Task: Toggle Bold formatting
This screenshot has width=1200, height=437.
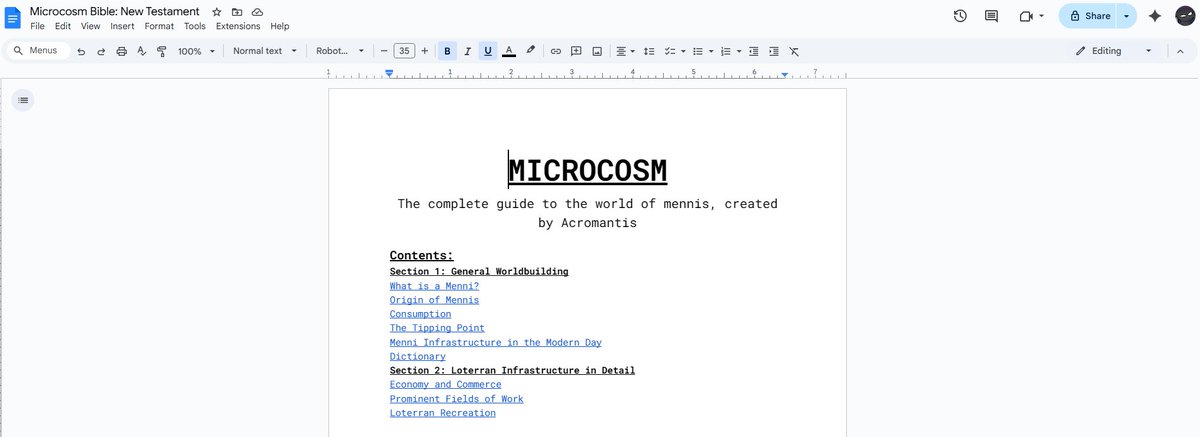Action: (x=447, y=51)
